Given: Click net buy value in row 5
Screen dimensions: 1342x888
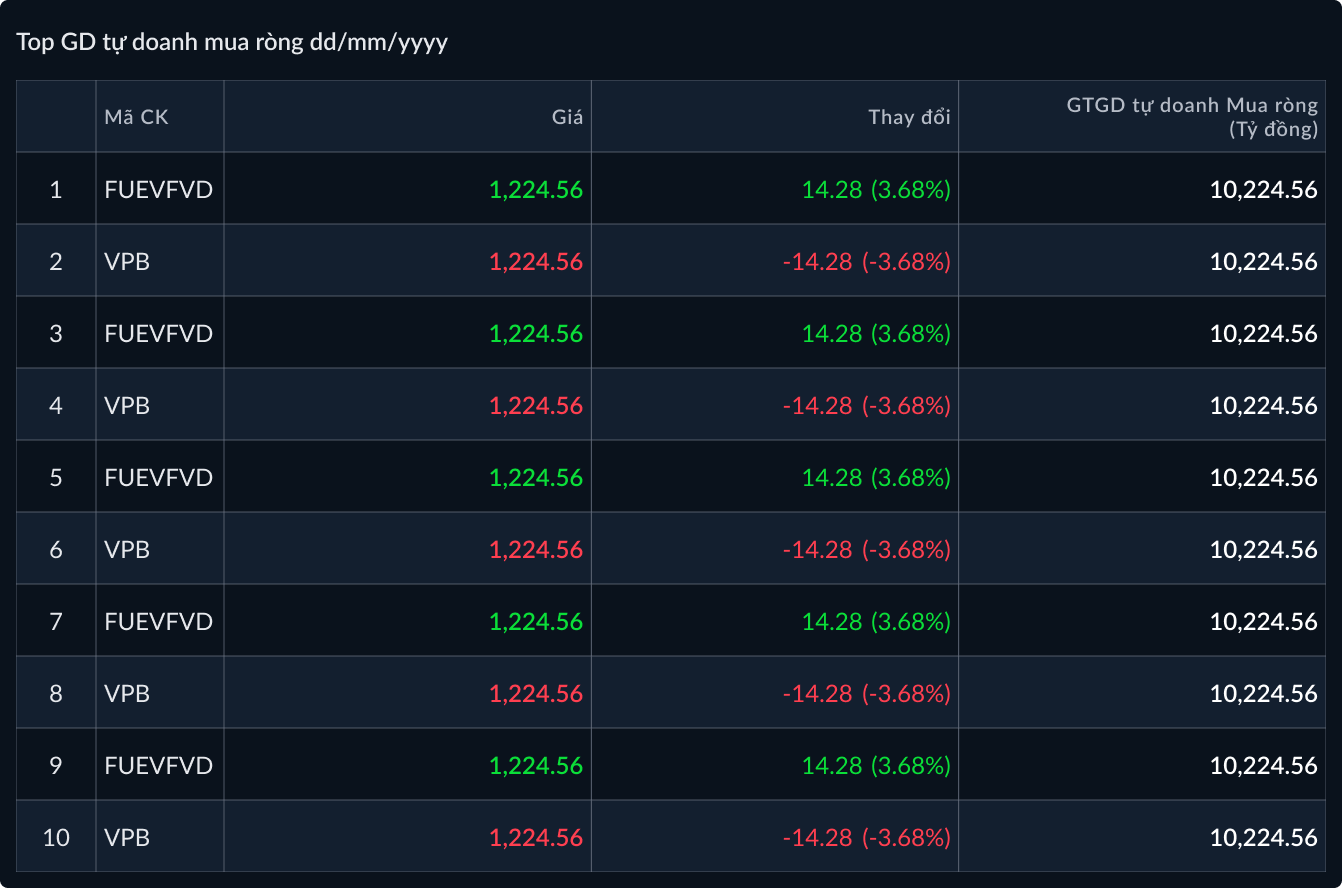Looking at the screenshot, I should 1263,477.
